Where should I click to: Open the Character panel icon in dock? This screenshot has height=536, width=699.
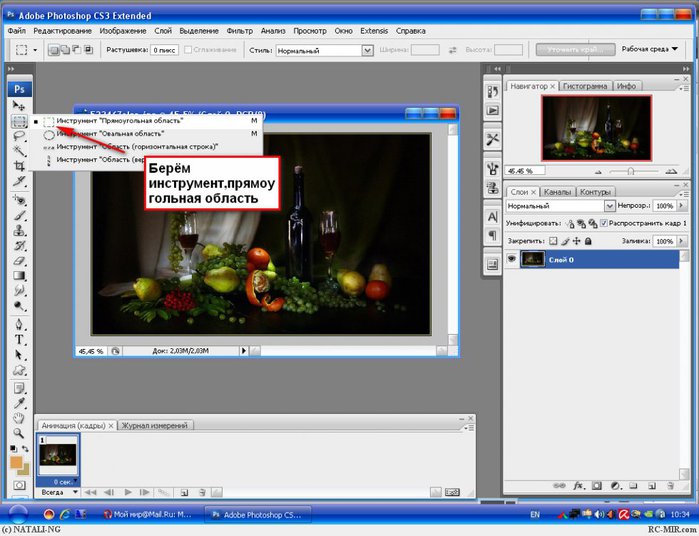point(492,217)
